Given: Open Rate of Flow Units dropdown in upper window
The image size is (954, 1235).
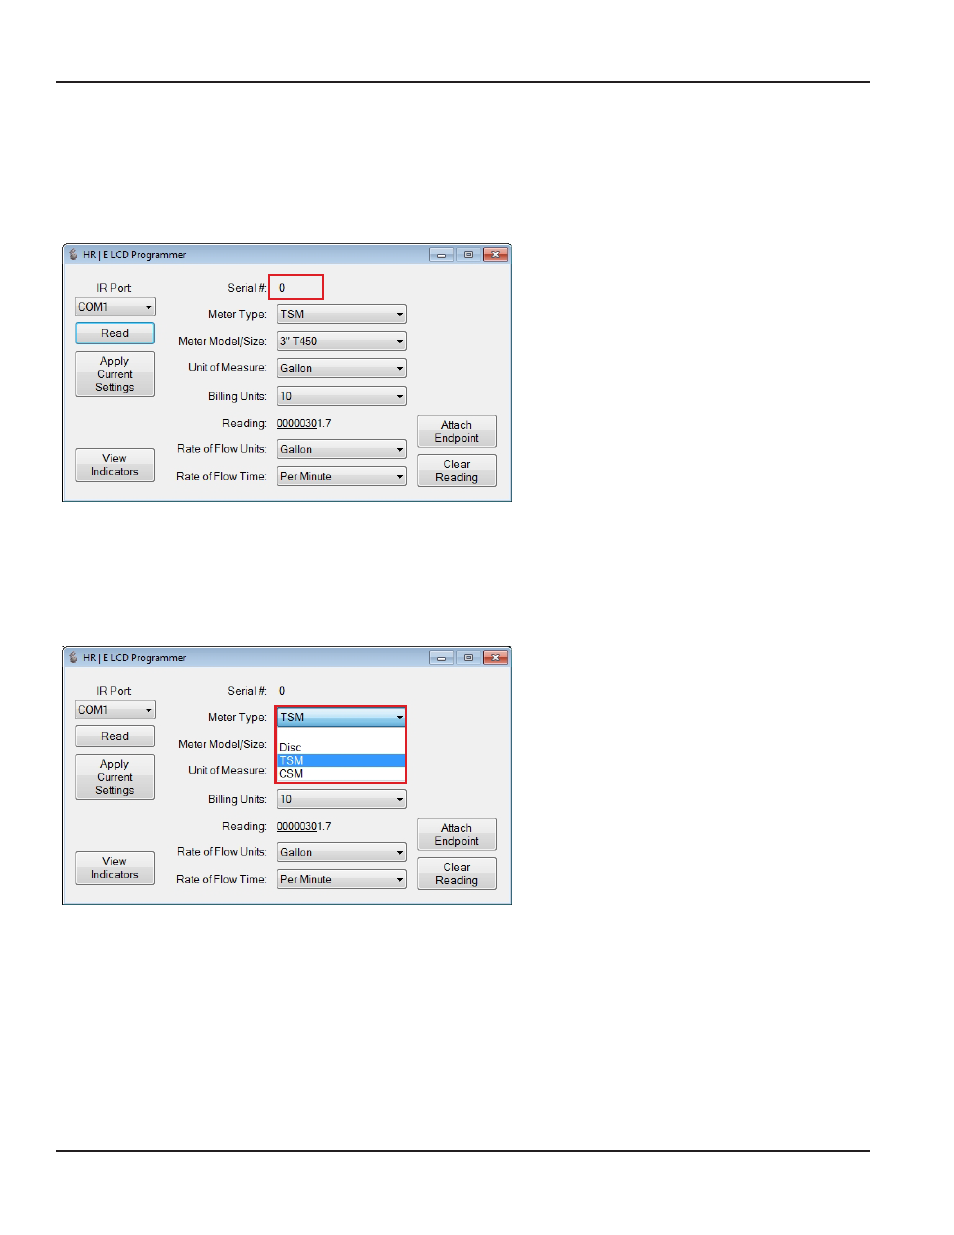Looking at the screenshot, I should point(341,449).
